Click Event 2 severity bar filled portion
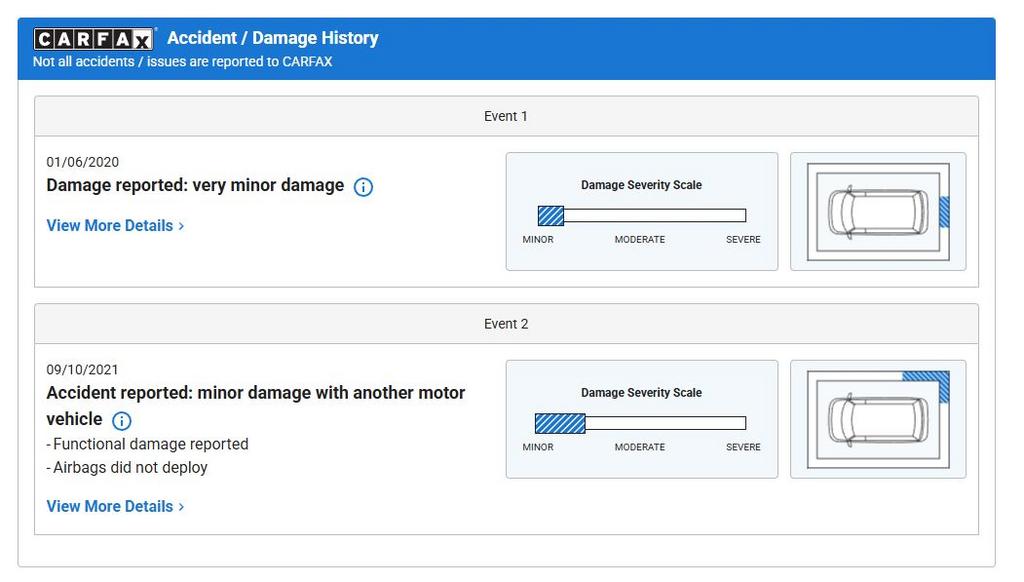 560,423
